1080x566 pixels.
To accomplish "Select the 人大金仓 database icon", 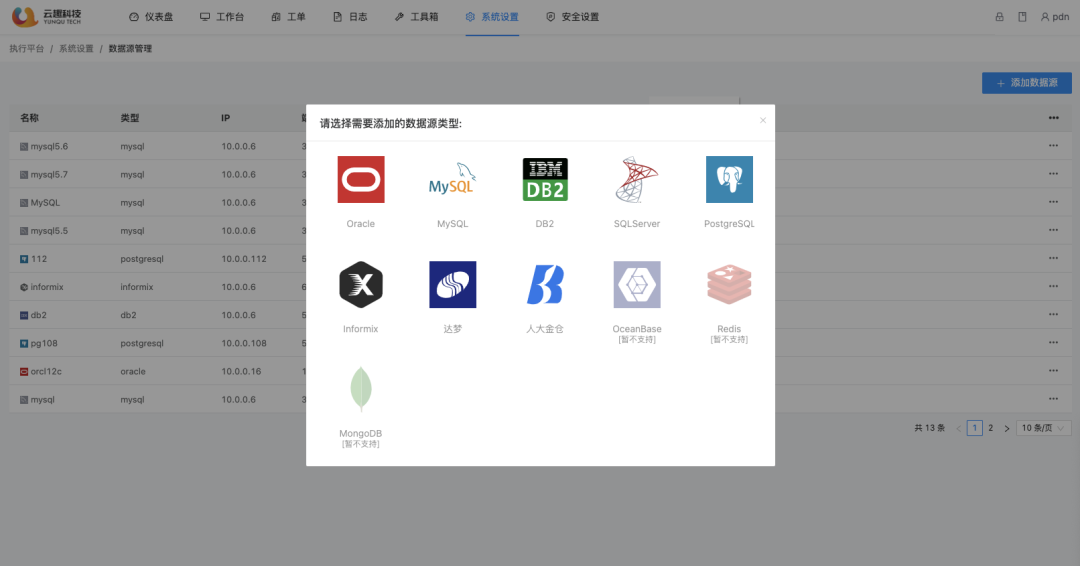I will (545, 284).
